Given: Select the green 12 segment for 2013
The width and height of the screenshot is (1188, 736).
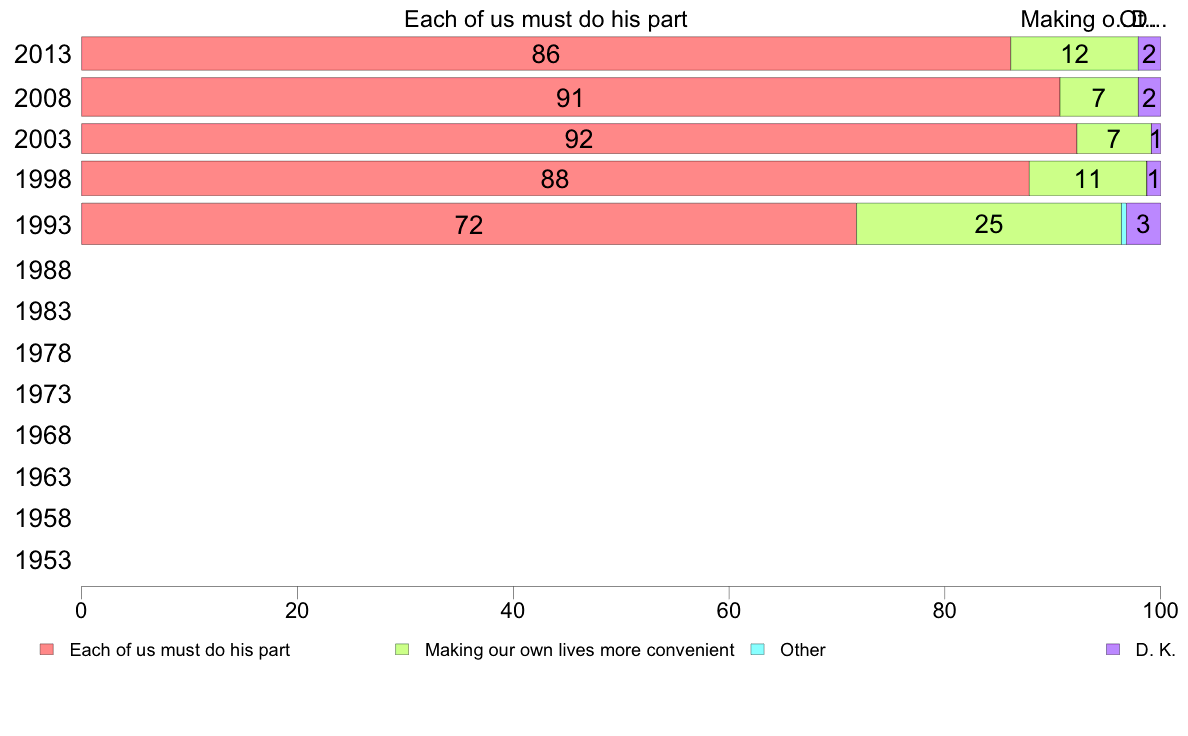Looking at the screenshot, I should (x=1074, y=54).
